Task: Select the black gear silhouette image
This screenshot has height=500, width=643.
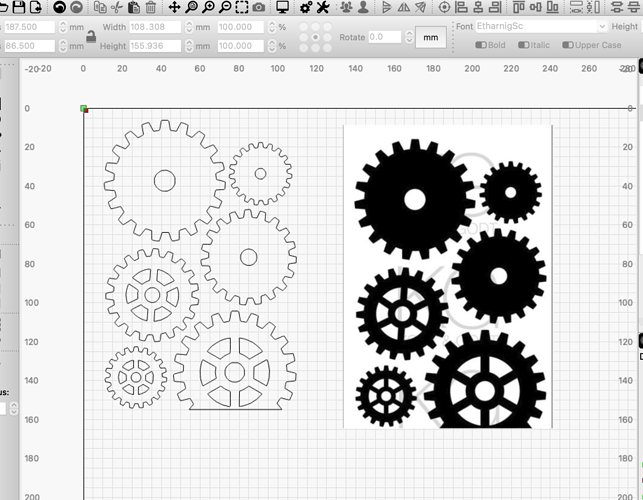Action: tap(448, 277)
